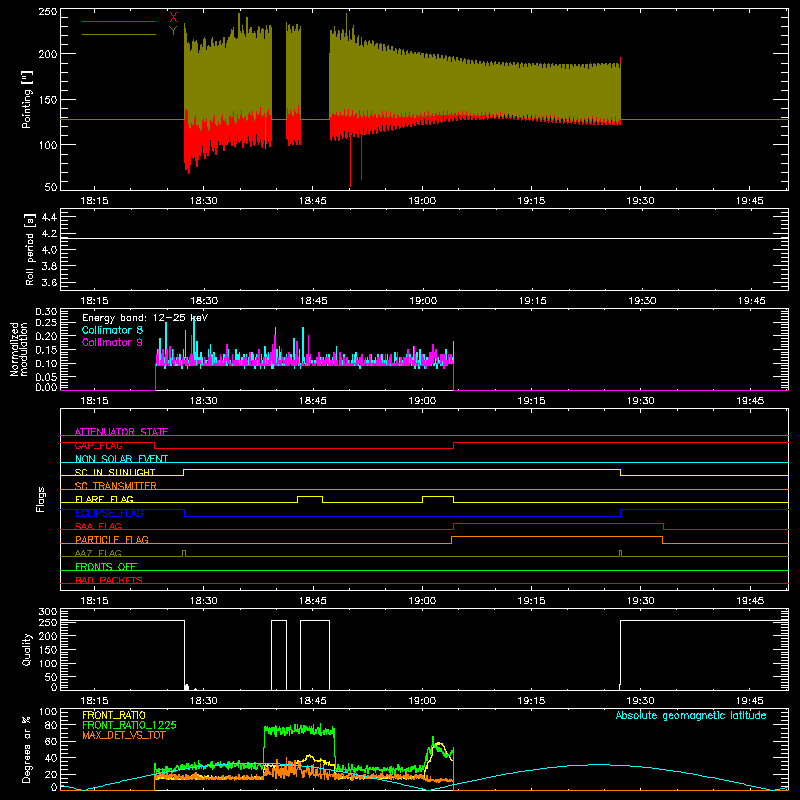The height and width of the screenshot is (800, 800).
Task: Click the green FRONT_RATIO_1225 legend entry
Action: click(x=130, y=725)
